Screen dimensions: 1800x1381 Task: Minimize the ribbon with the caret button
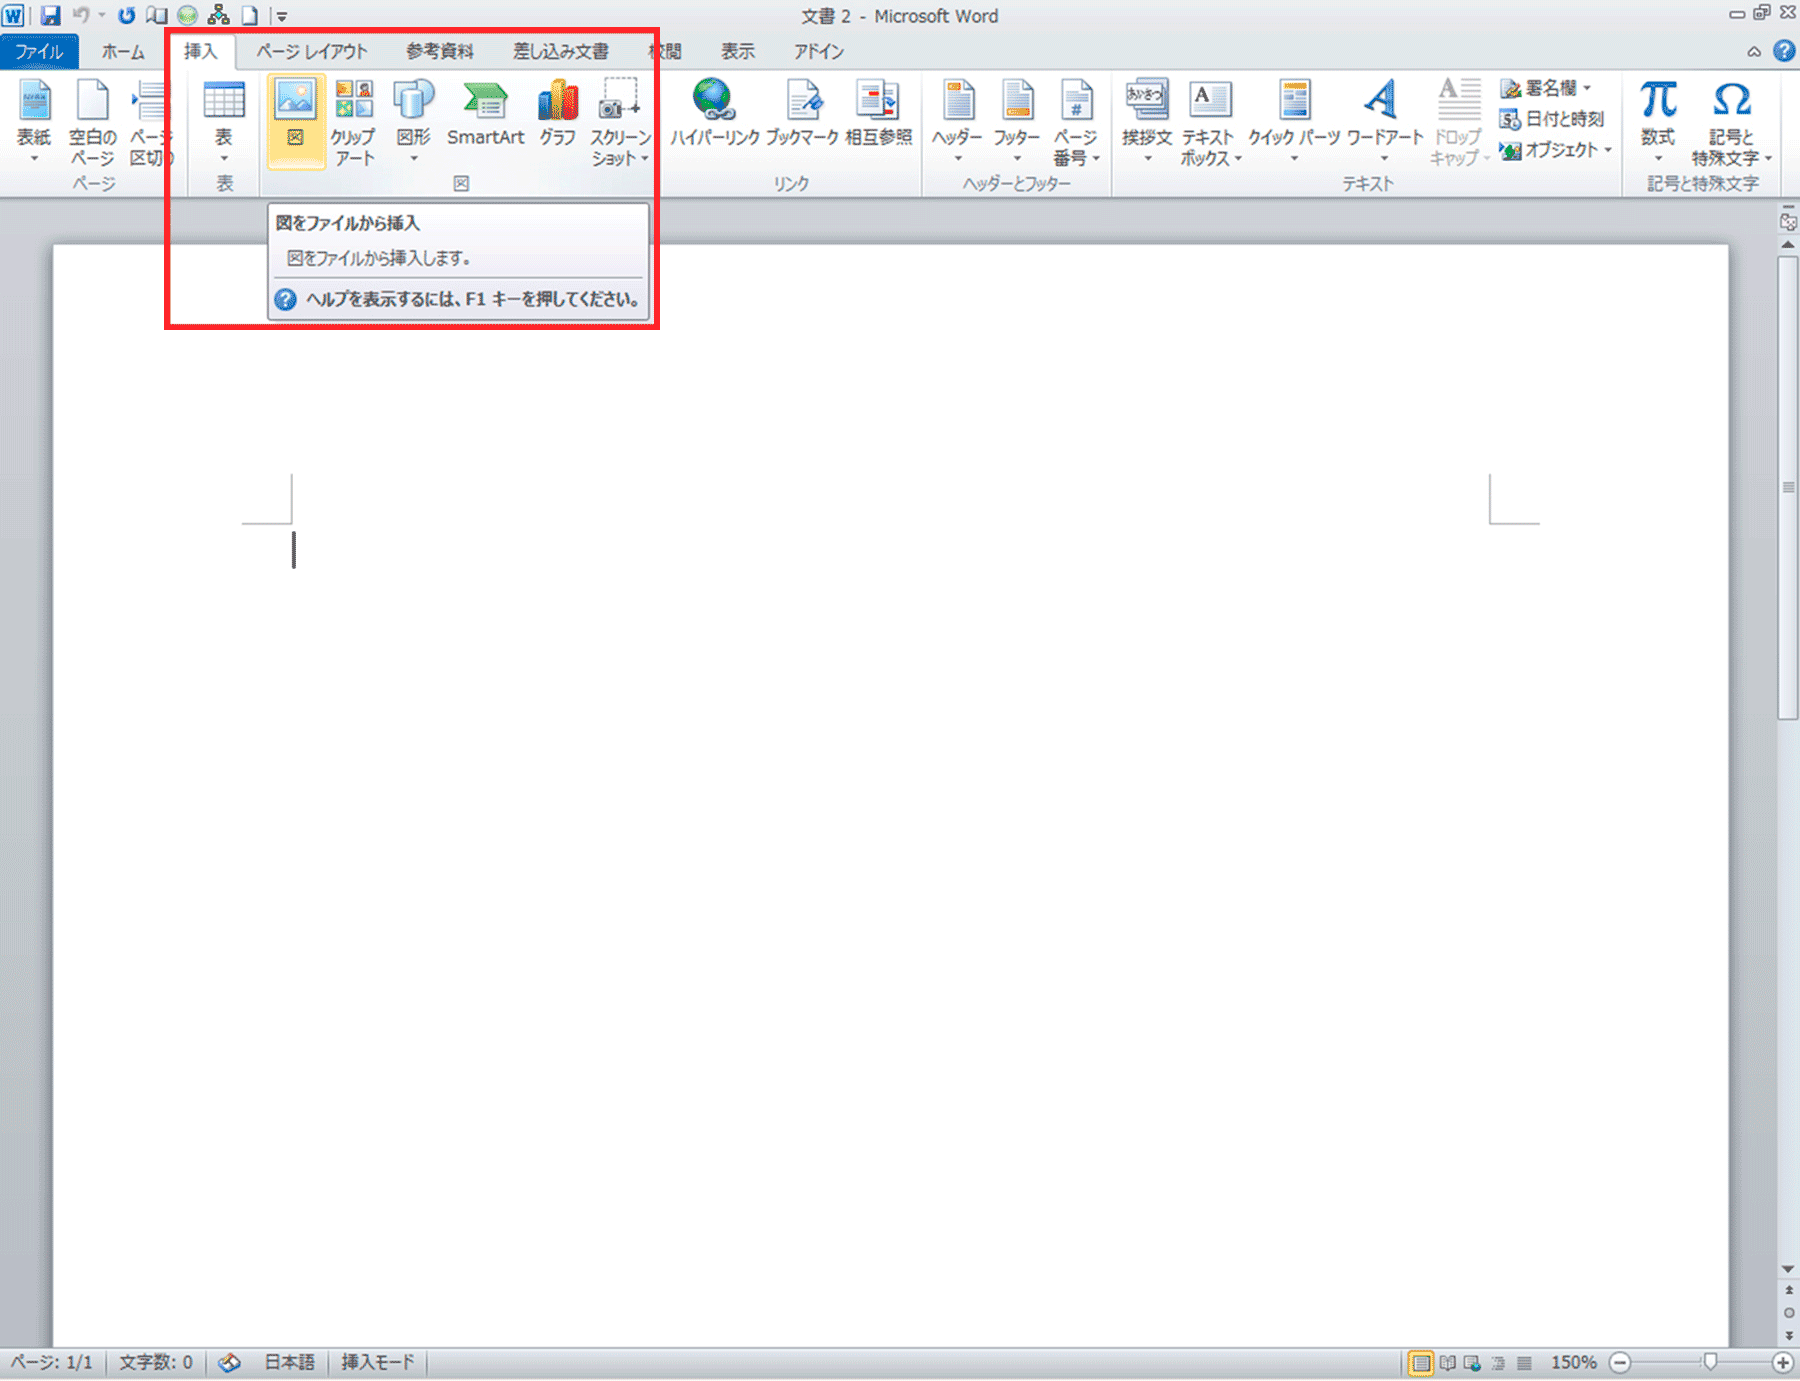click(x=1754, y=52)
